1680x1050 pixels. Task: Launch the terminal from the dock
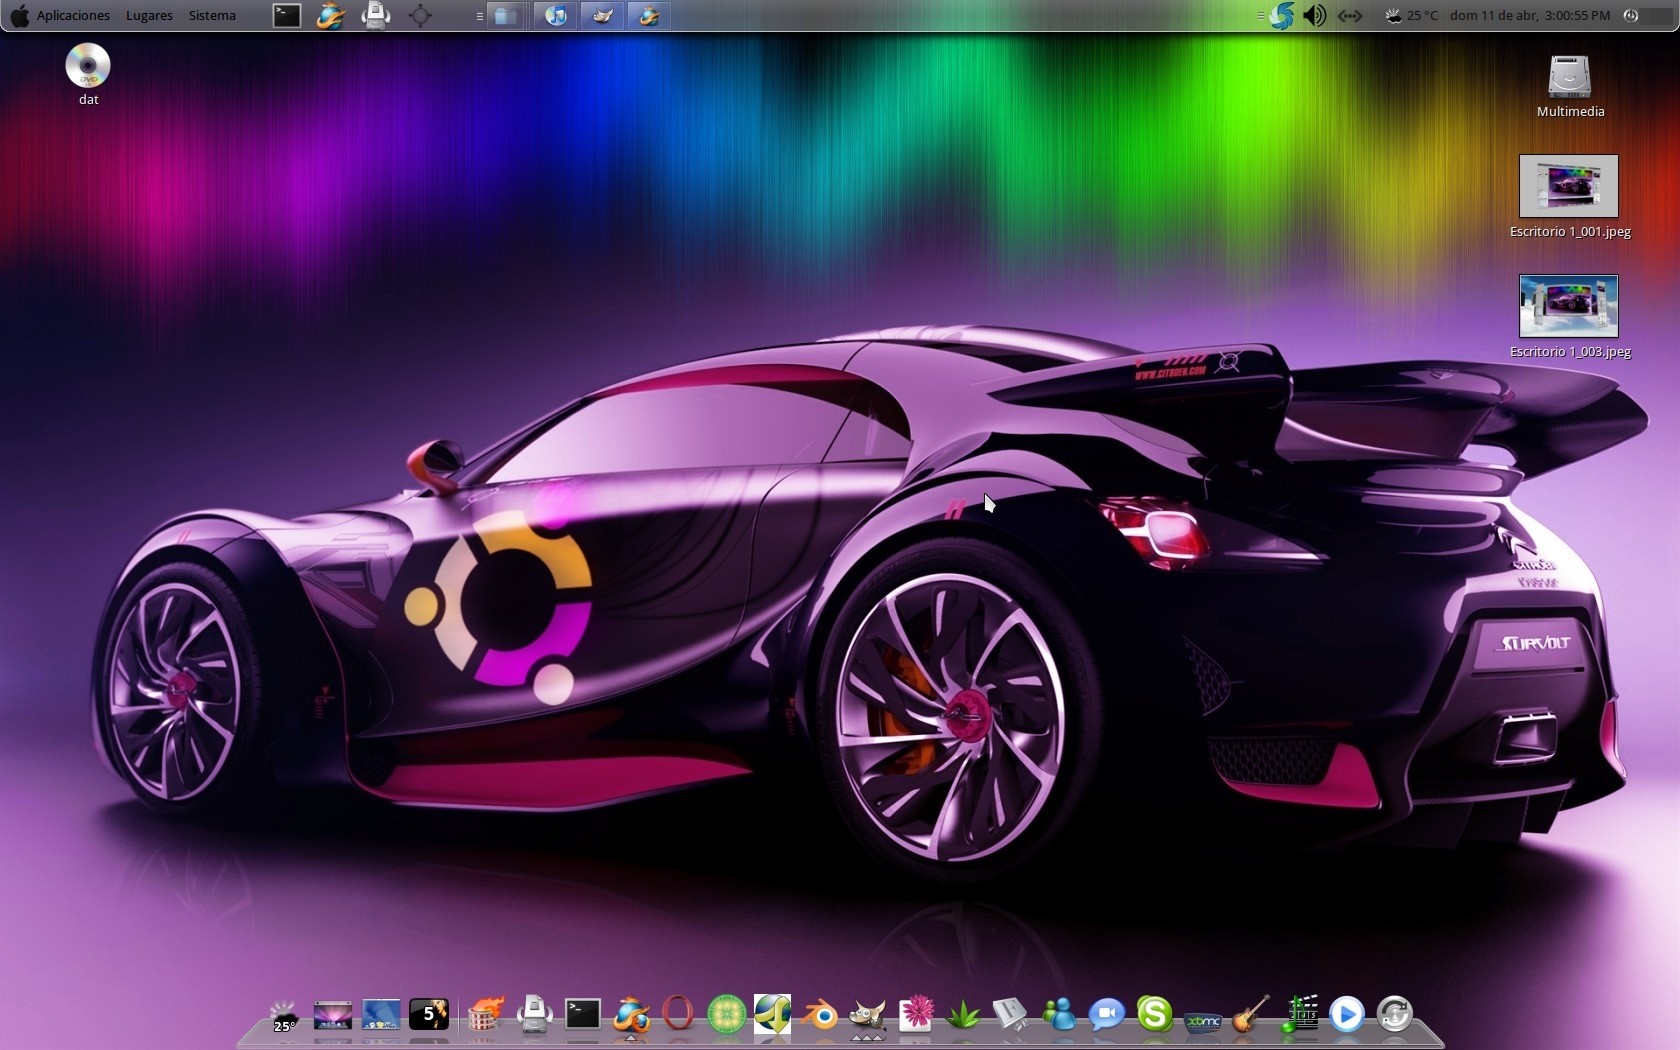tap(583, 1015)
